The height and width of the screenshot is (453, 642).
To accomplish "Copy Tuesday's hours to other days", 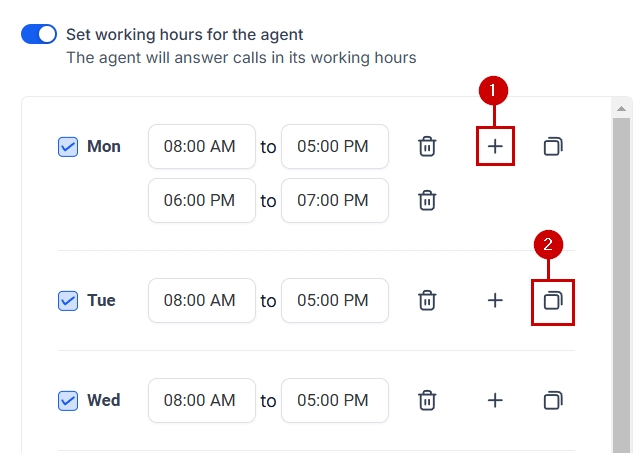I will coord(553,300).
